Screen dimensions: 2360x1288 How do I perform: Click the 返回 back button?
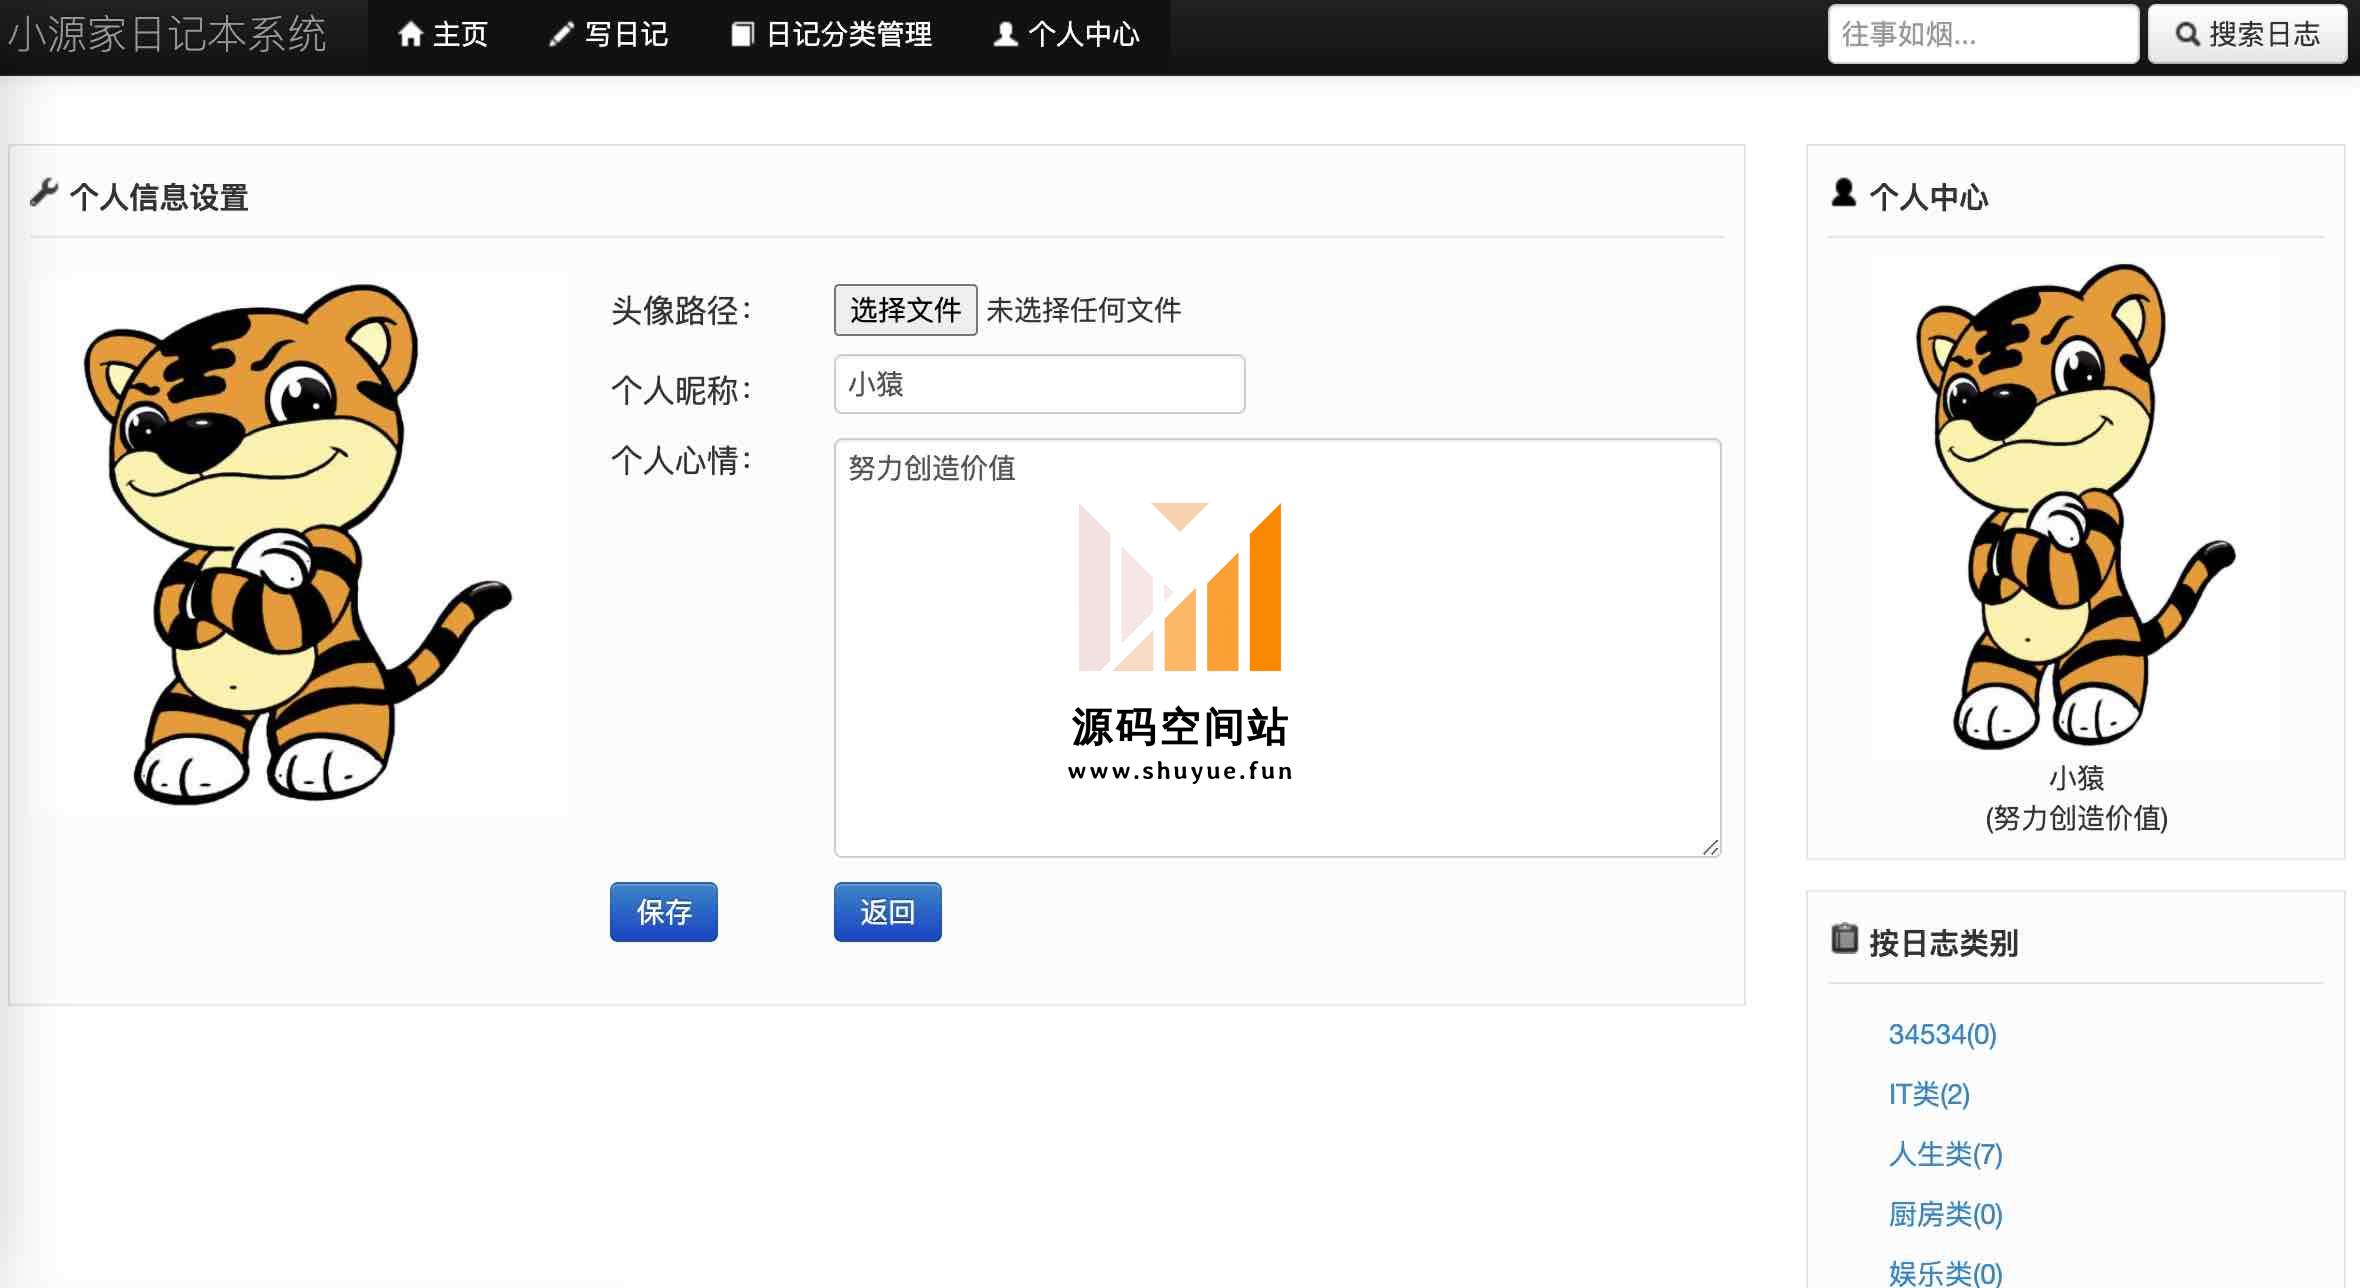coord(888,912)
